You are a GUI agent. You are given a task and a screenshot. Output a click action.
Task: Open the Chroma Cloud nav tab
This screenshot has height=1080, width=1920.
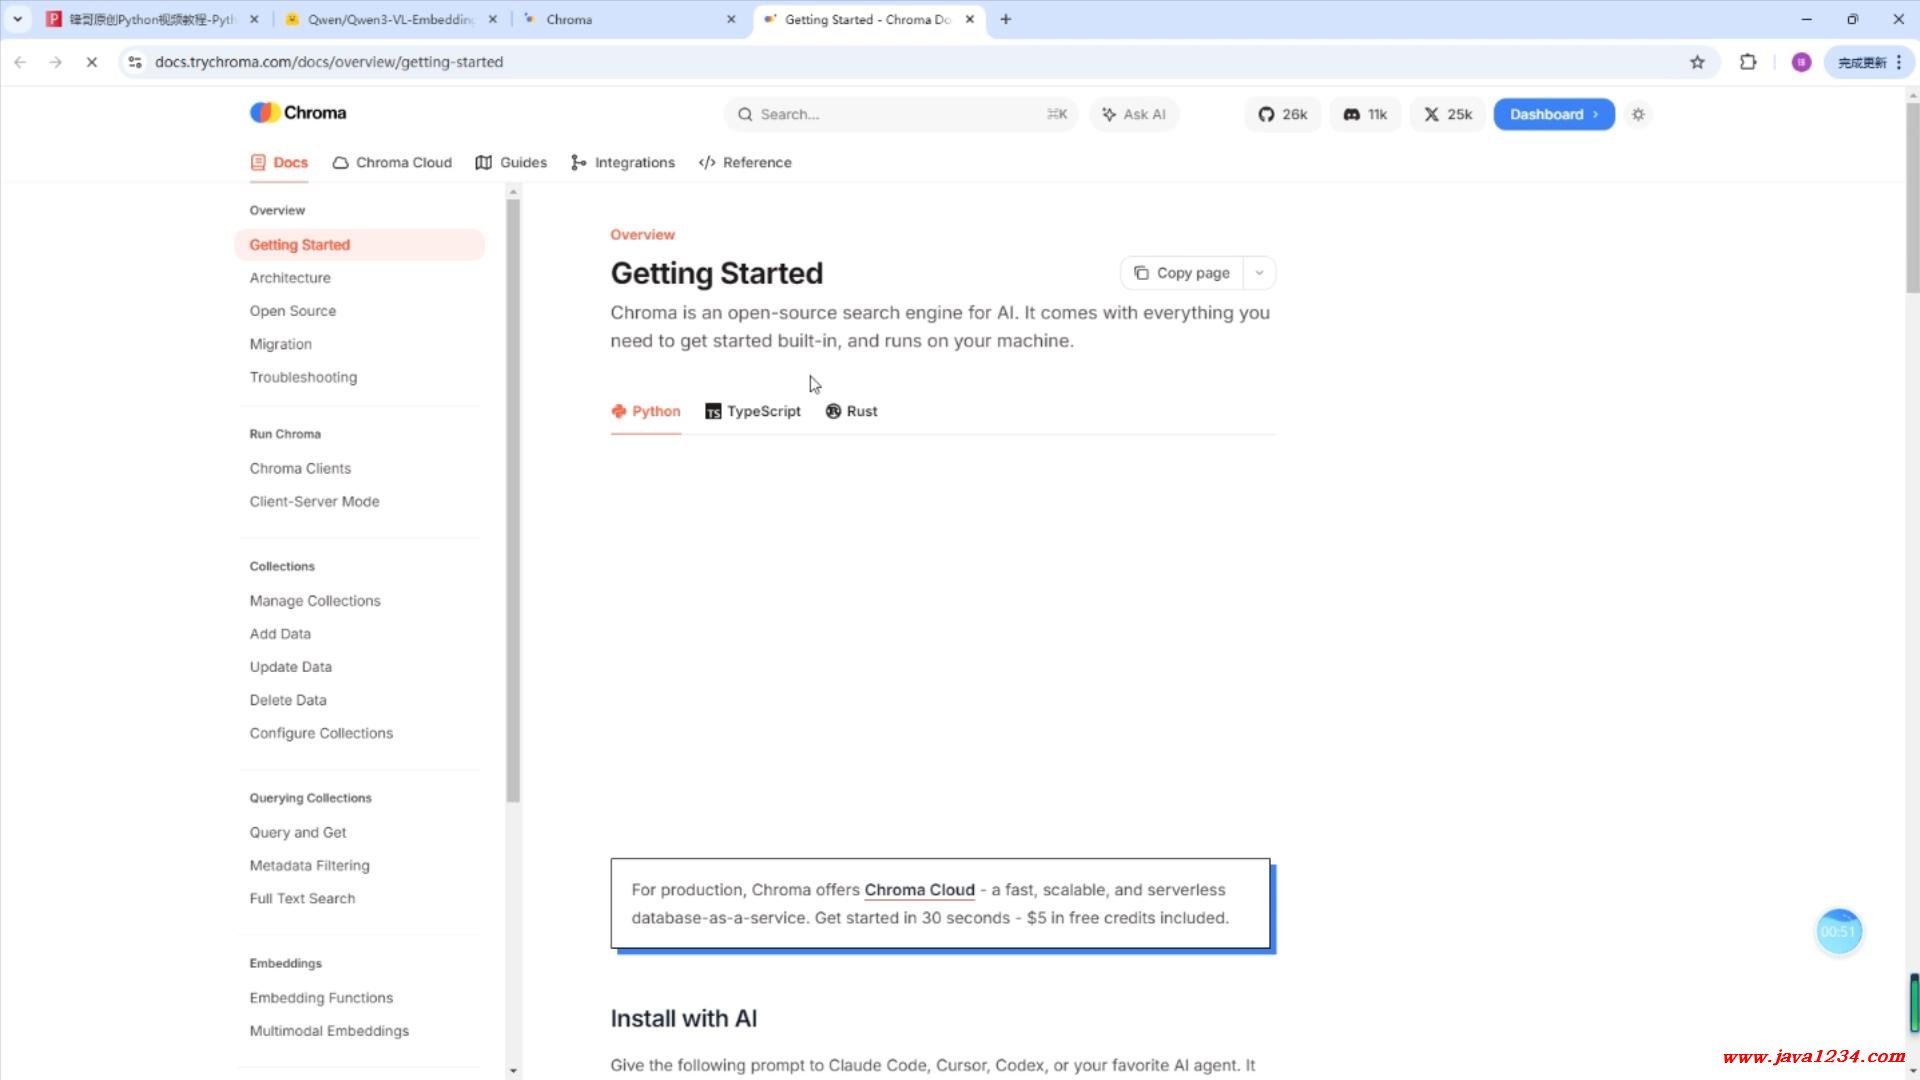(x=392, y=162)
